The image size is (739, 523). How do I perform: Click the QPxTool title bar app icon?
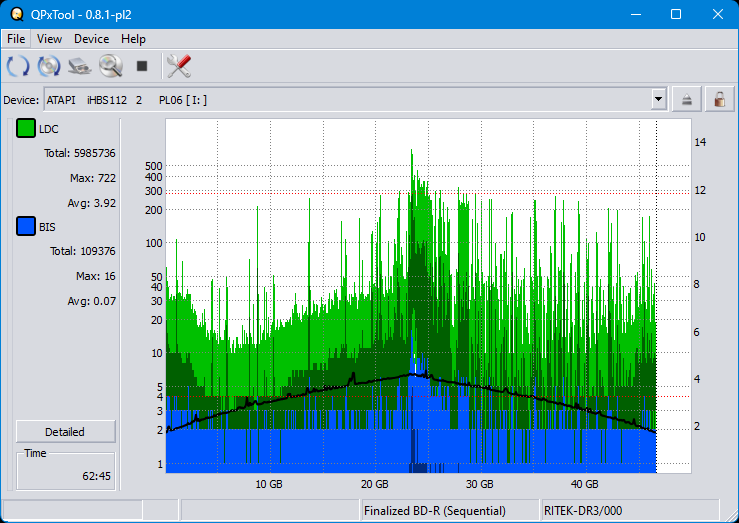(x=16, y=14)
